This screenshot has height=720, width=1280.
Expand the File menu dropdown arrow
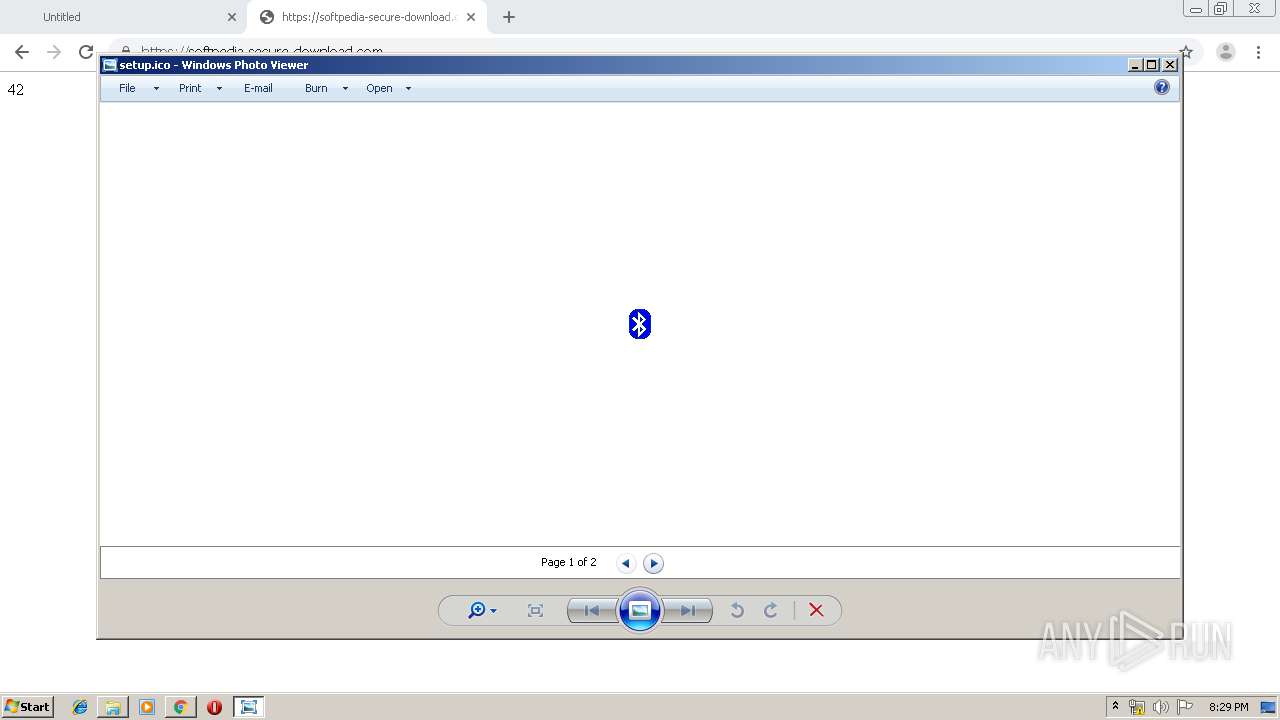(156, 89)
